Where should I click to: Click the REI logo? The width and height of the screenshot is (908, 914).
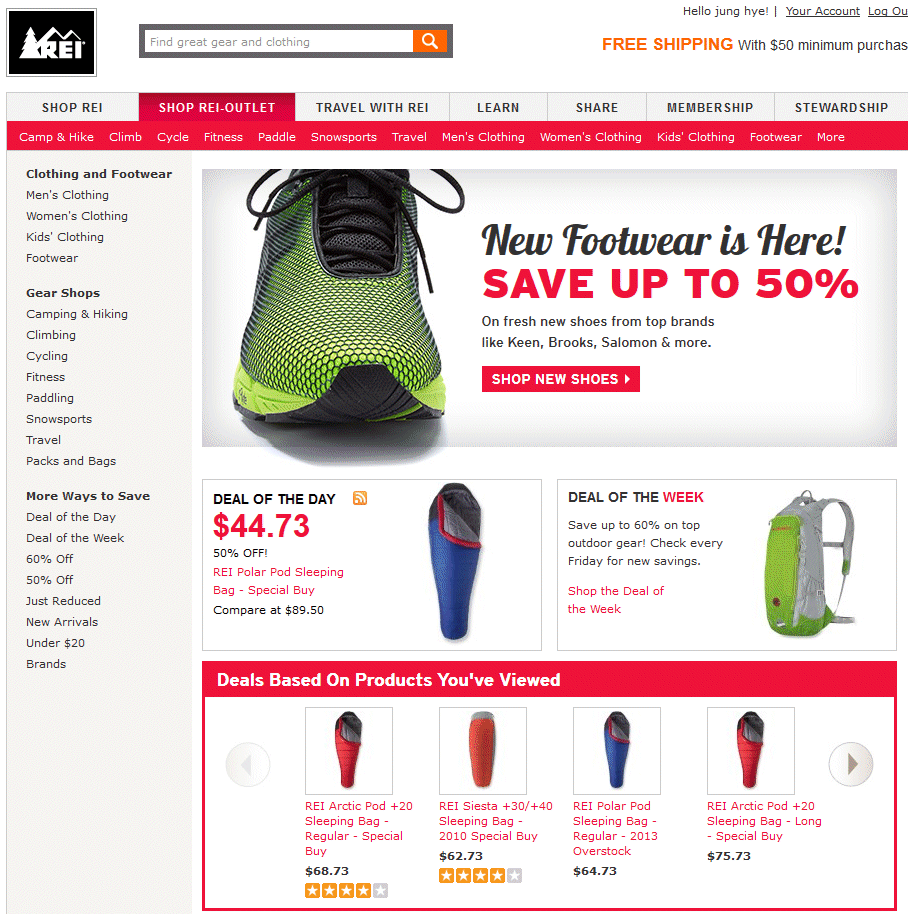tap(51, 43)
